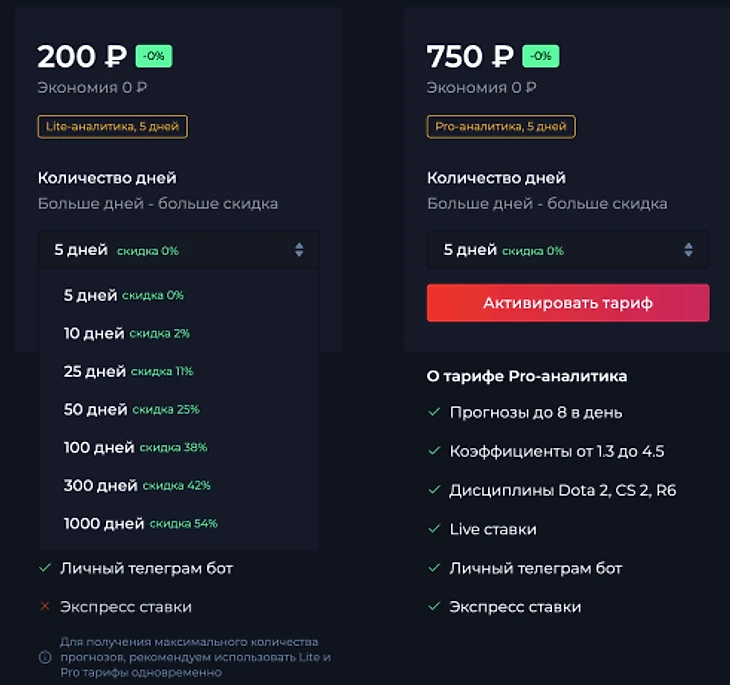Click the -0% badge next to 750 ₽

(541, 57)
